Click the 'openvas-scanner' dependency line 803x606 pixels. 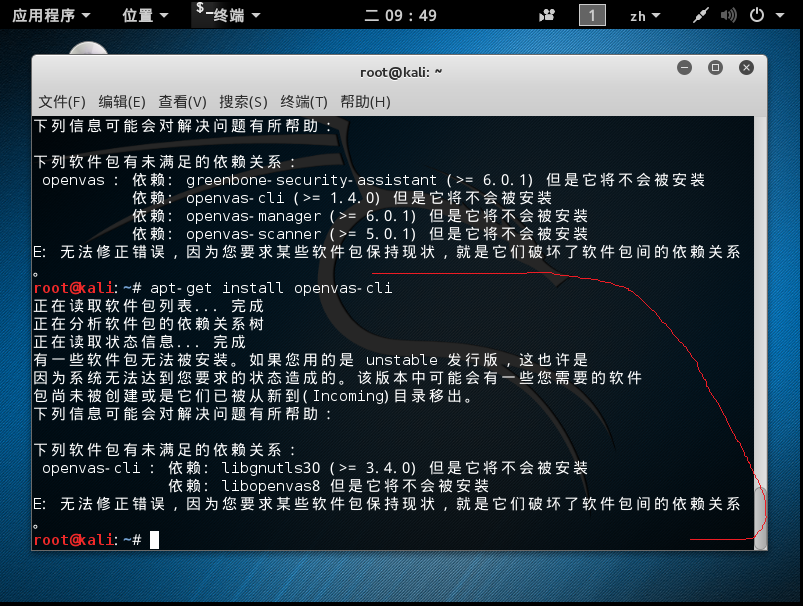[x=361, y=234]
